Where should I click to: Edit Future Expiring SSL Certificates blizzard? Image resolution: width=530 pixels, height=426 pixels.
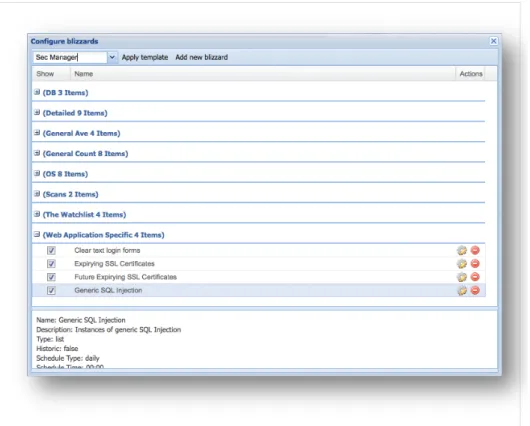[462, 277]
